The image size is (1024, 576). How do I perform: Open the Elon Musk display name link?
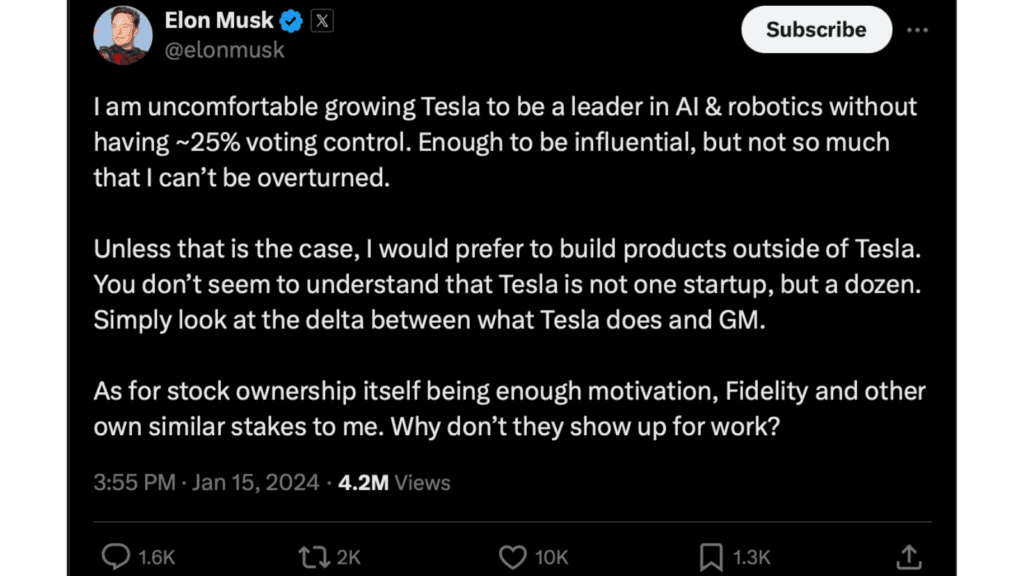218,19
